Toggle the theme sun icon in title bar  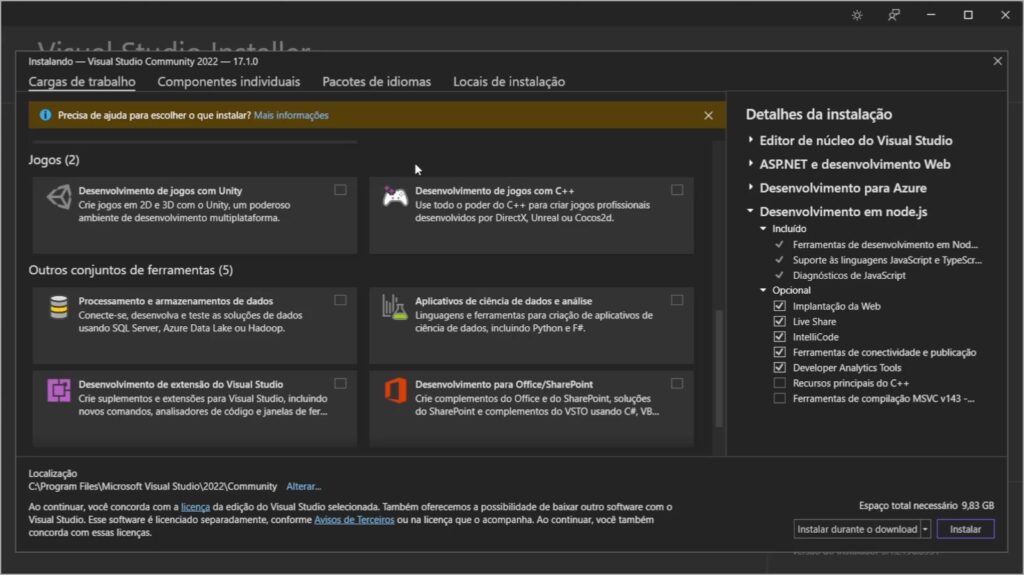click(x=857, y=15)
